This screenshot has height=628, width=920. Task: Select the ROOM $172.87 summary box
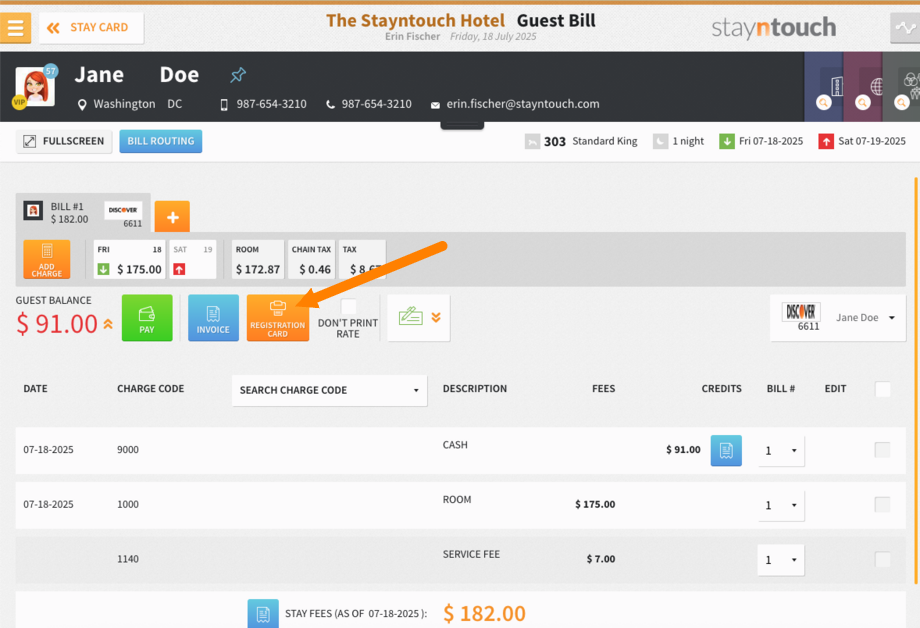click(x=258, y=259)
